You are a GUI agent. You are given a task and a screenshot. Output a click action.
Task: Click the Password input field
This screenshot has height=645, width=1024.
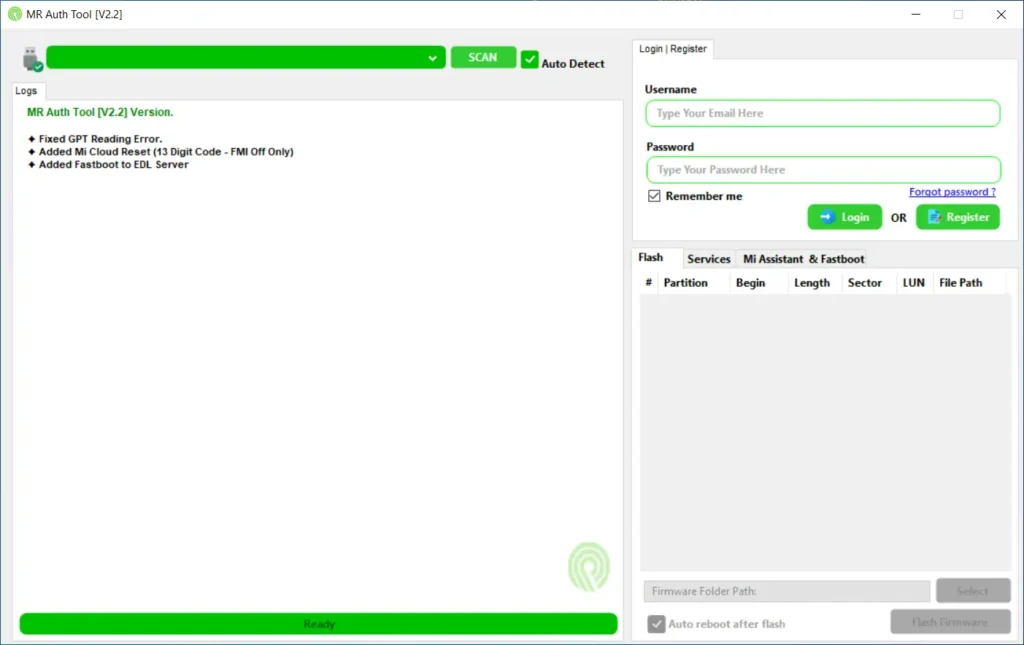coord(824,170)
